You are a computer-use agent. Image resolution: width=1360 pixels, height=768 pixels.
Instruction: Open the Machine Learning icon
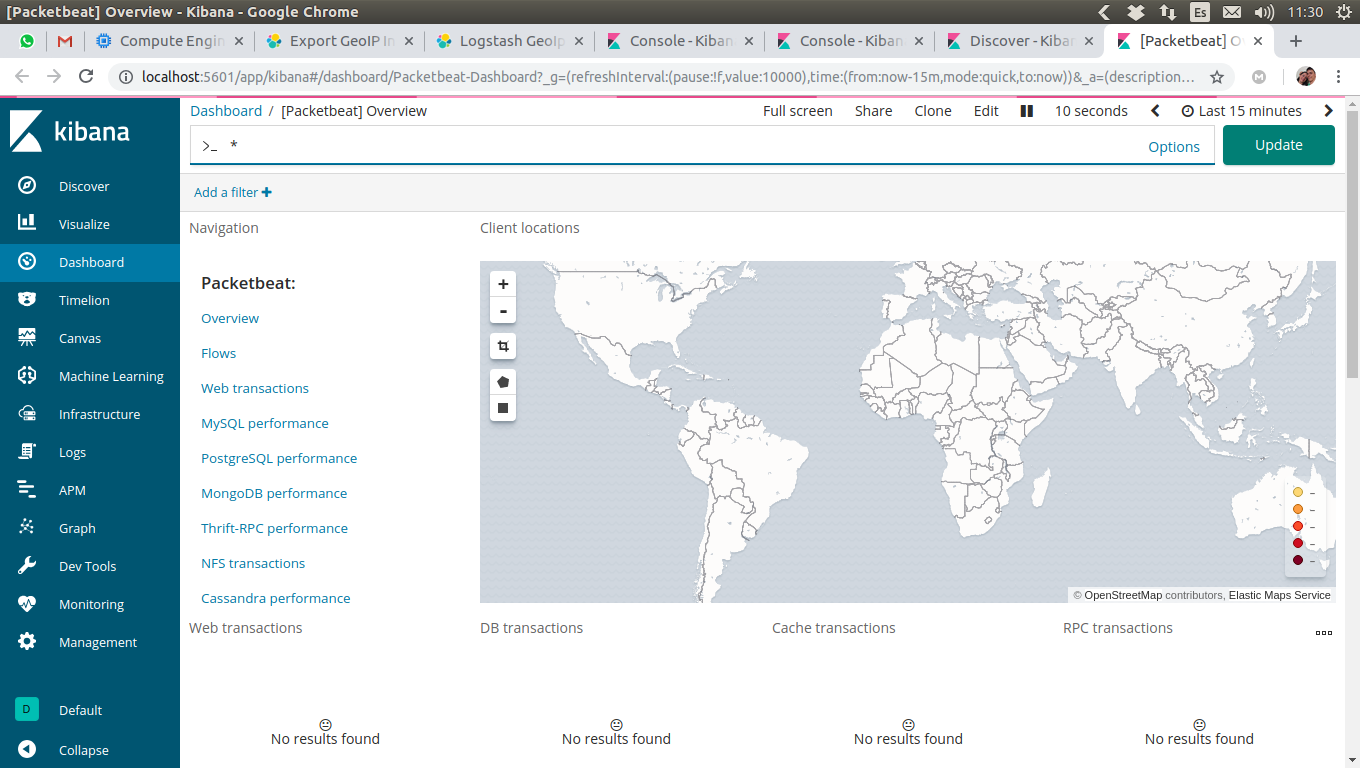pyautogui.click(x=27, y=376)
